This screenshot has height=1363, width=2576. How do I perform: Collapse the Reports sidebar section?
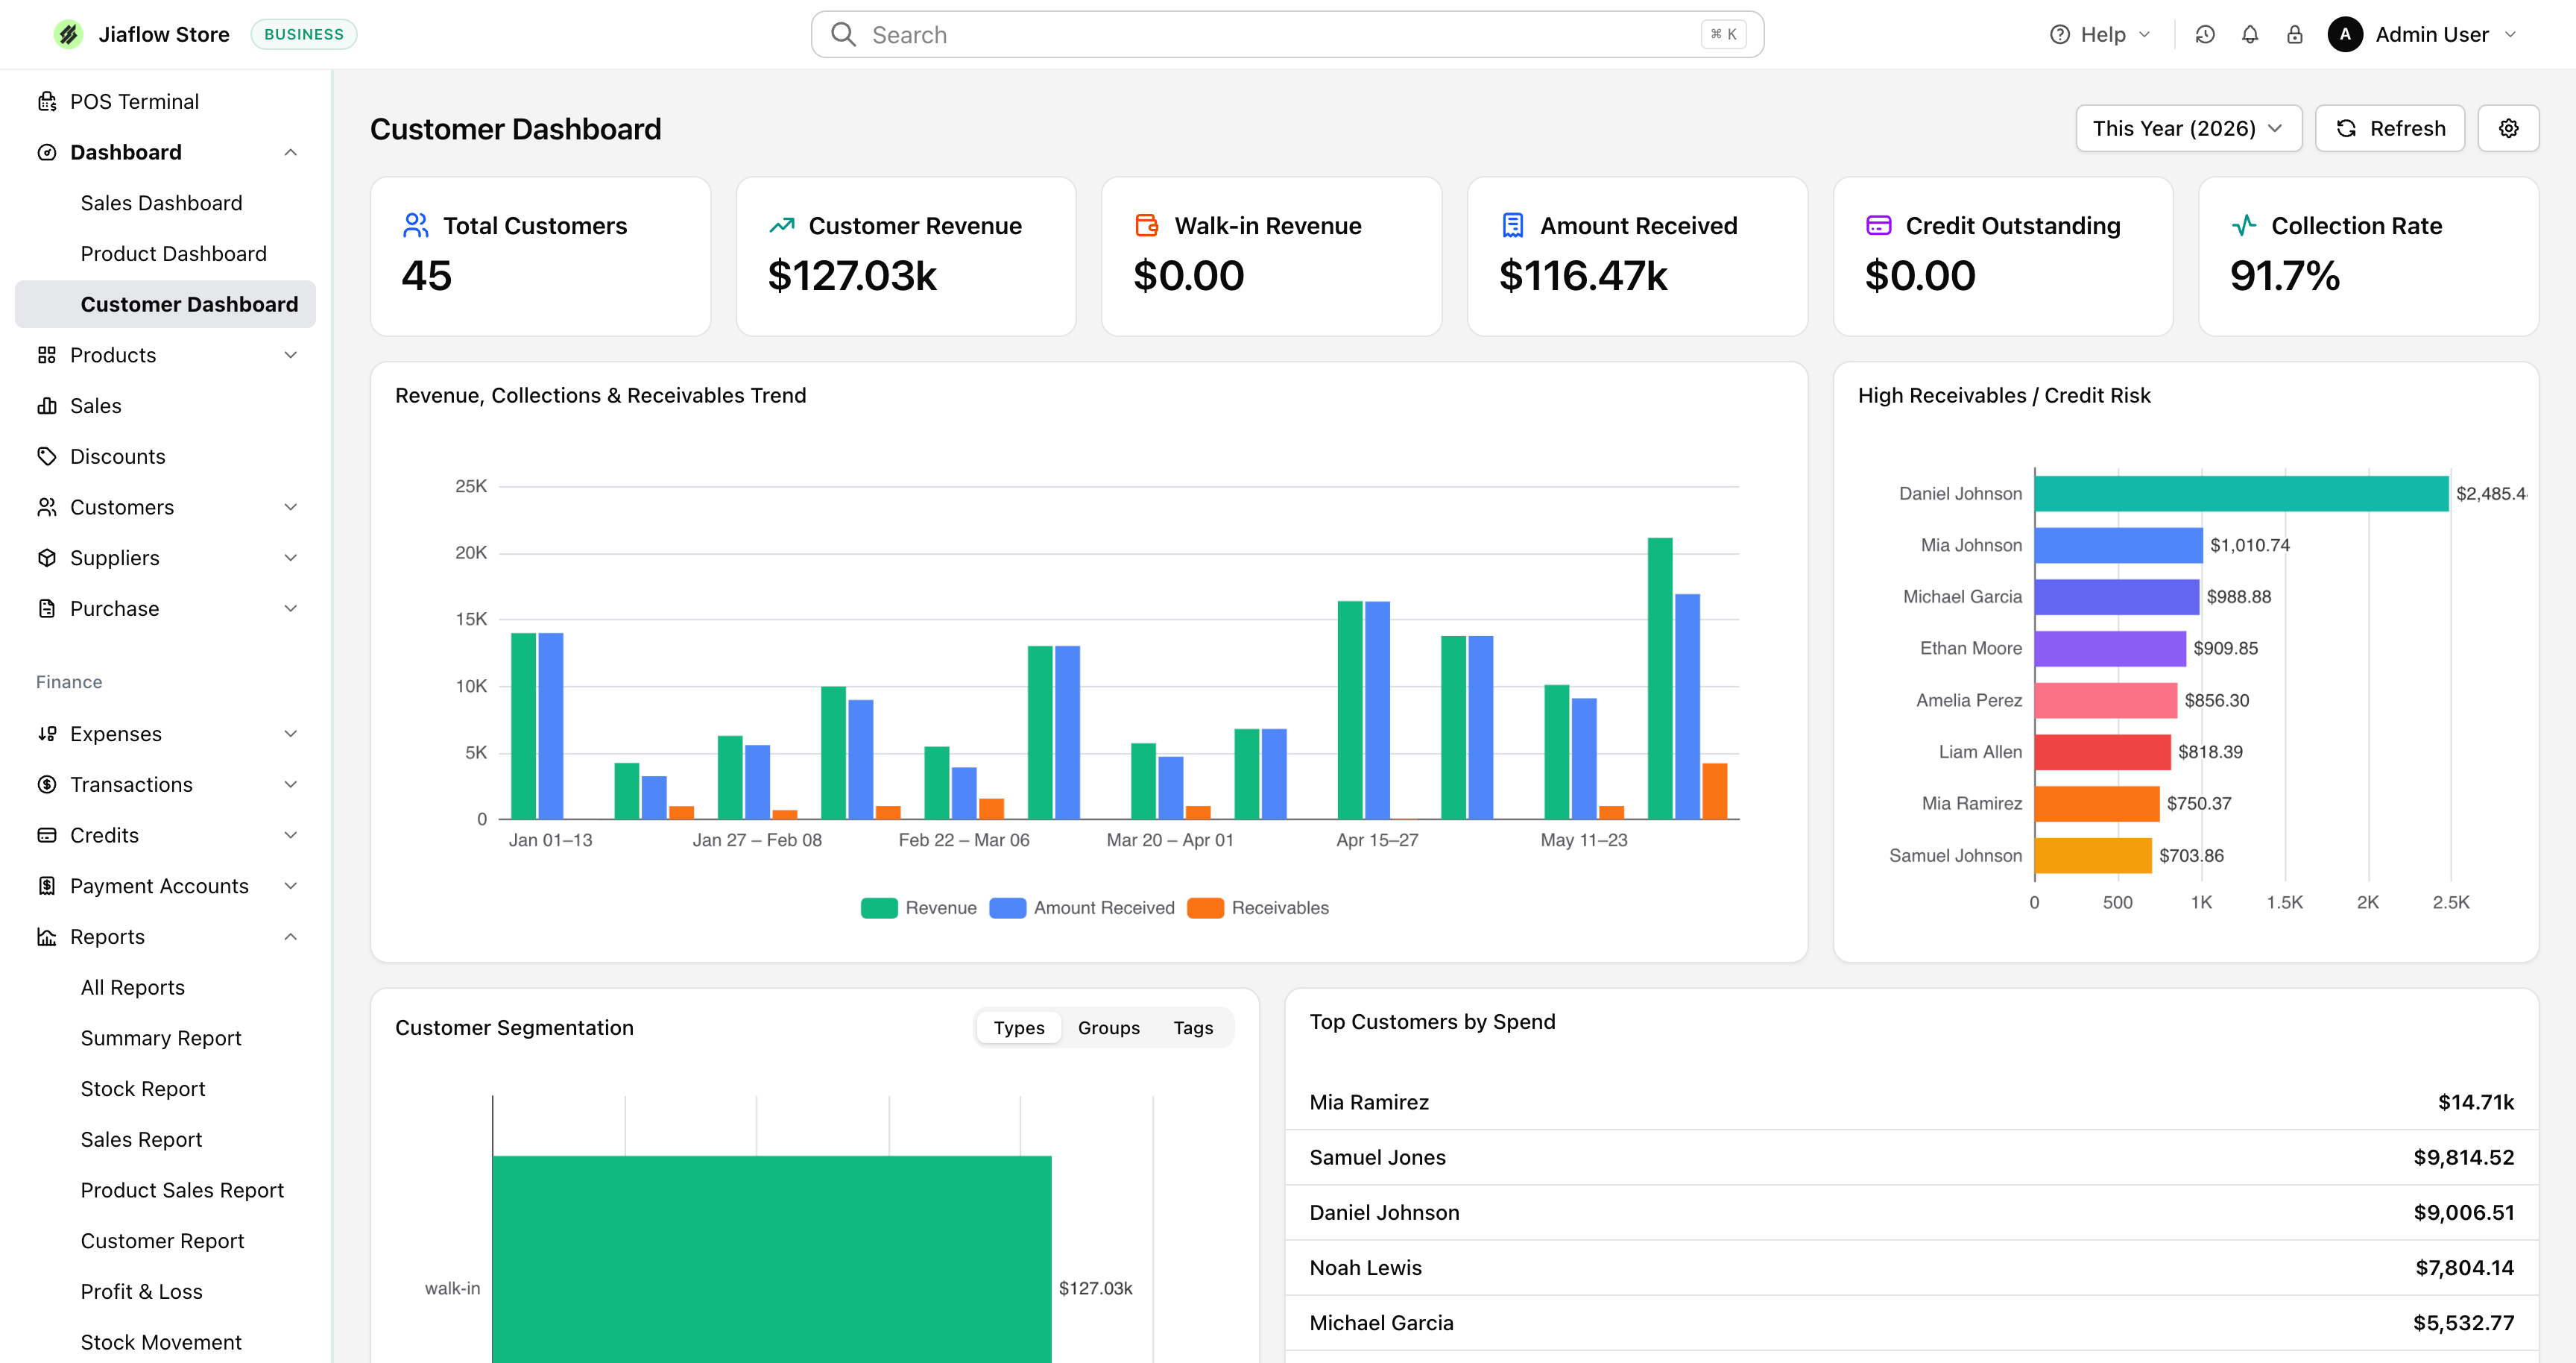pos(290,936)
